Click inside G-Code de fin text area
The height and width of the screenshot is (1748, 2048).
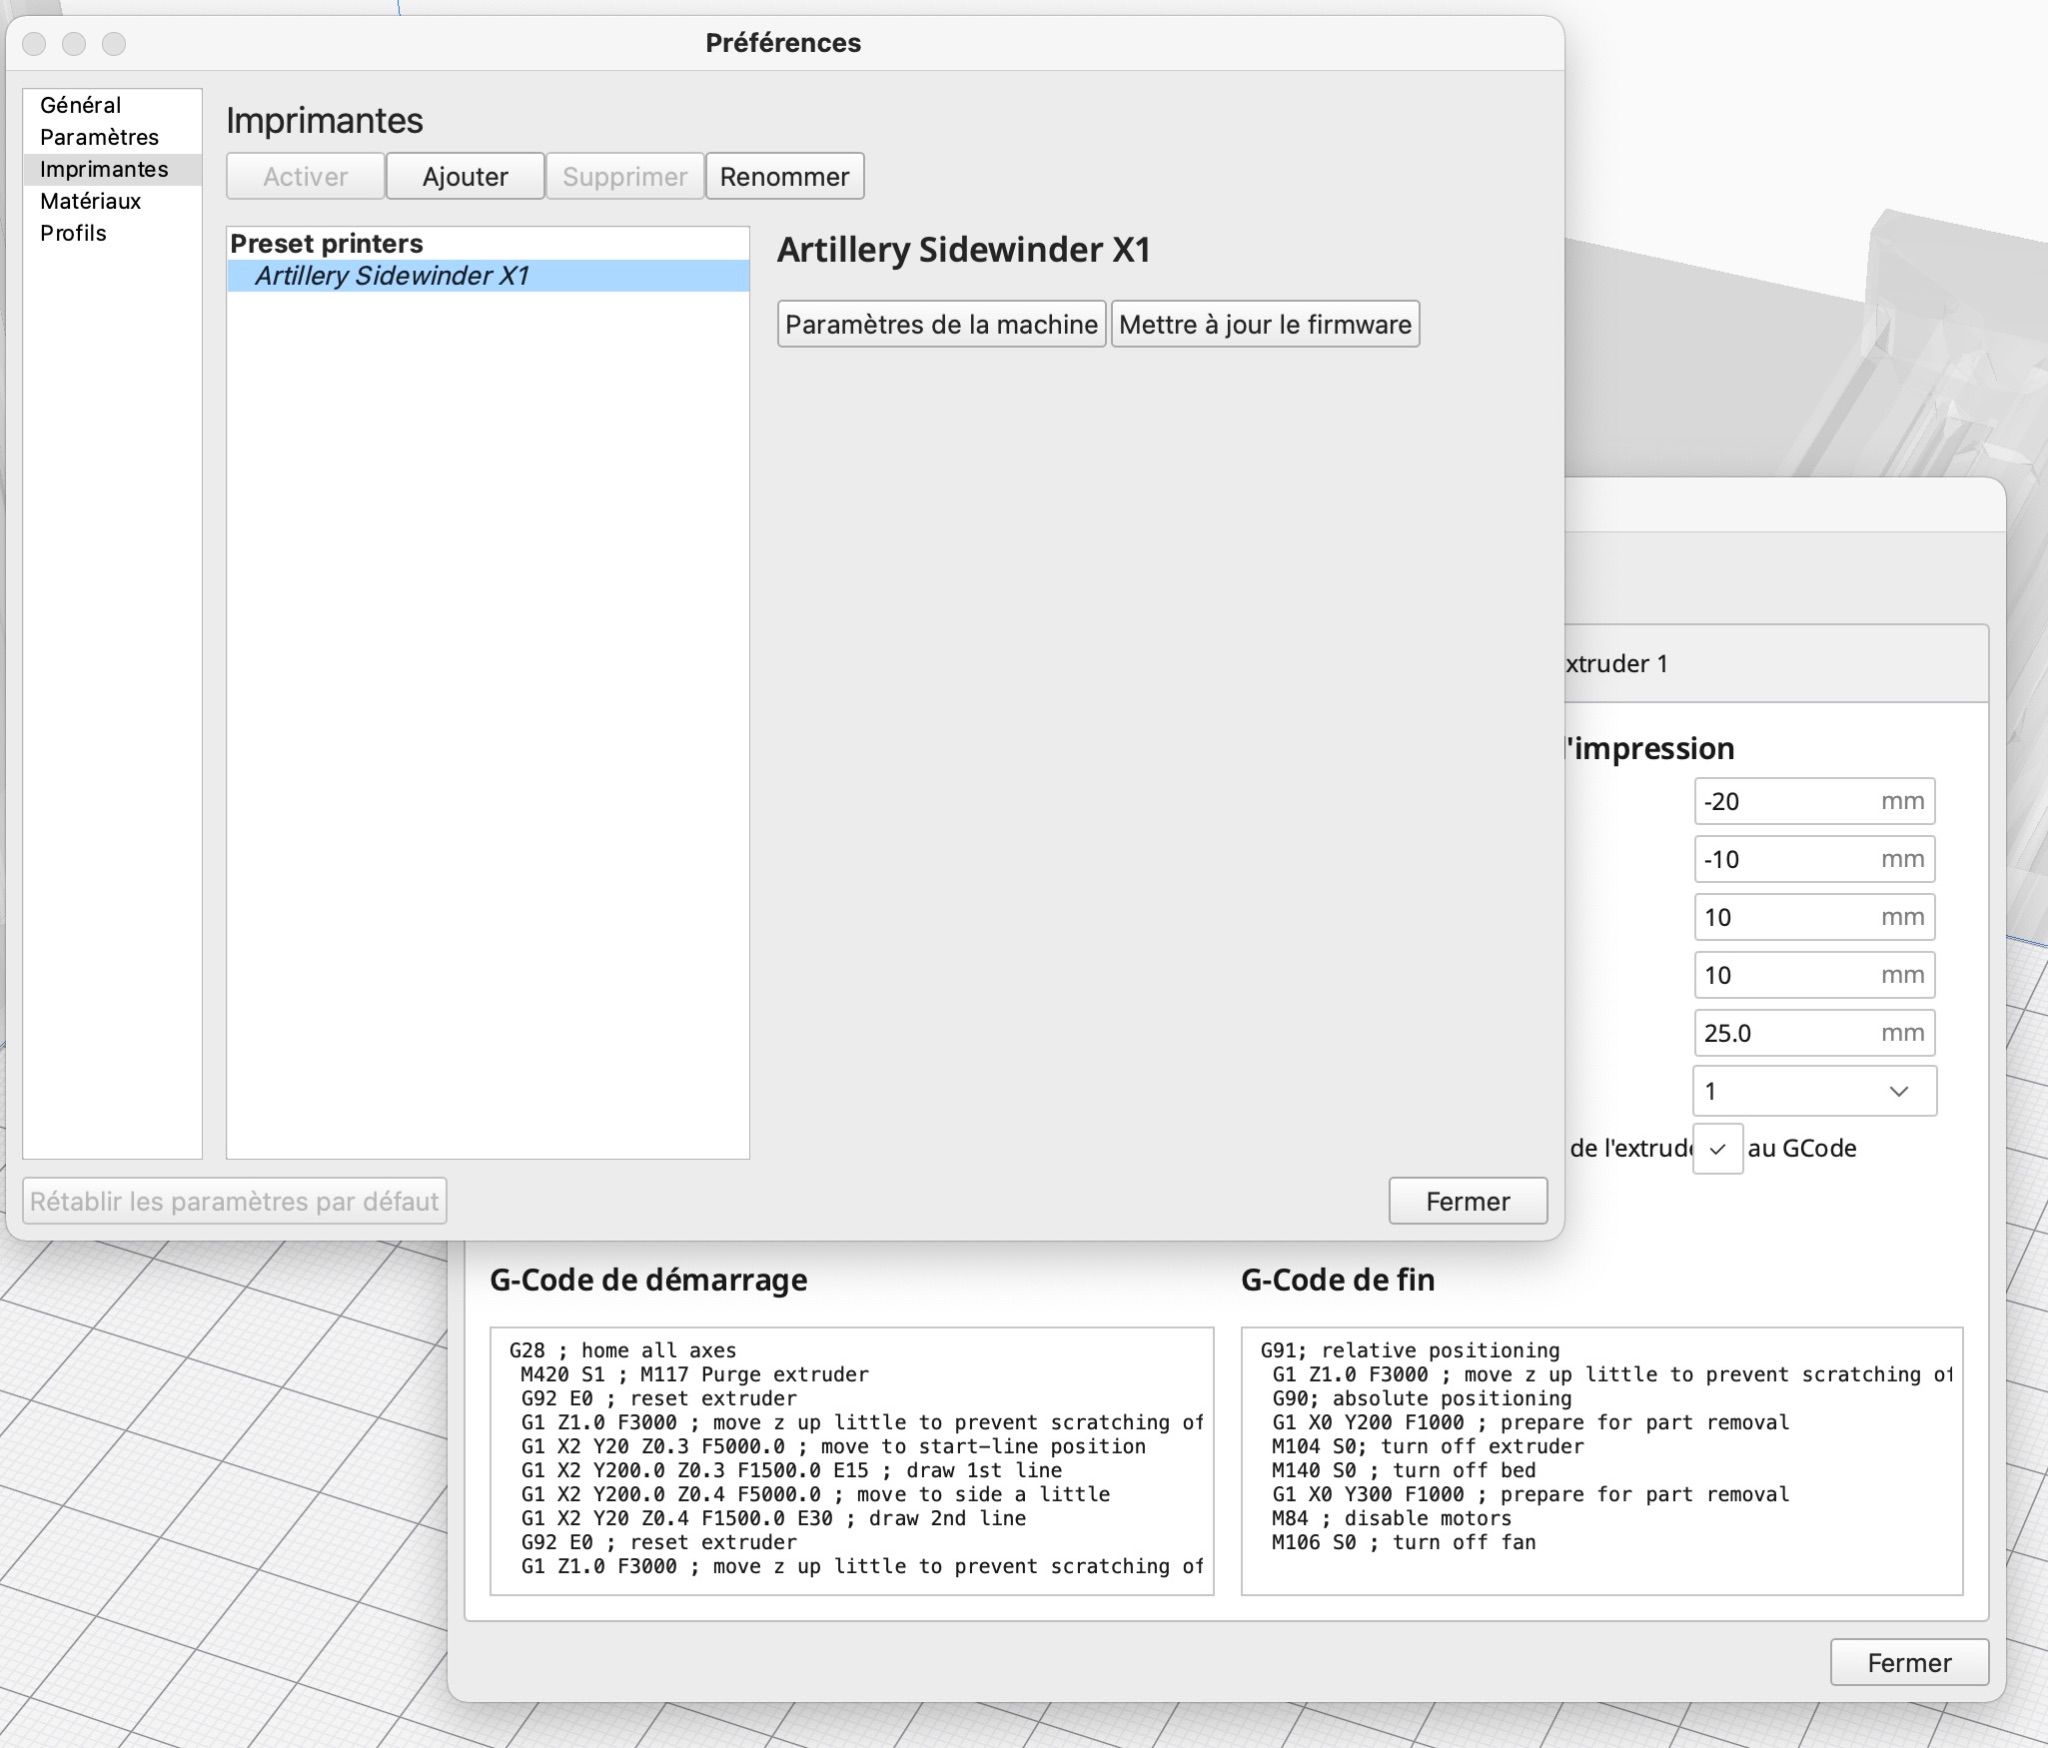[1602, 1460]
